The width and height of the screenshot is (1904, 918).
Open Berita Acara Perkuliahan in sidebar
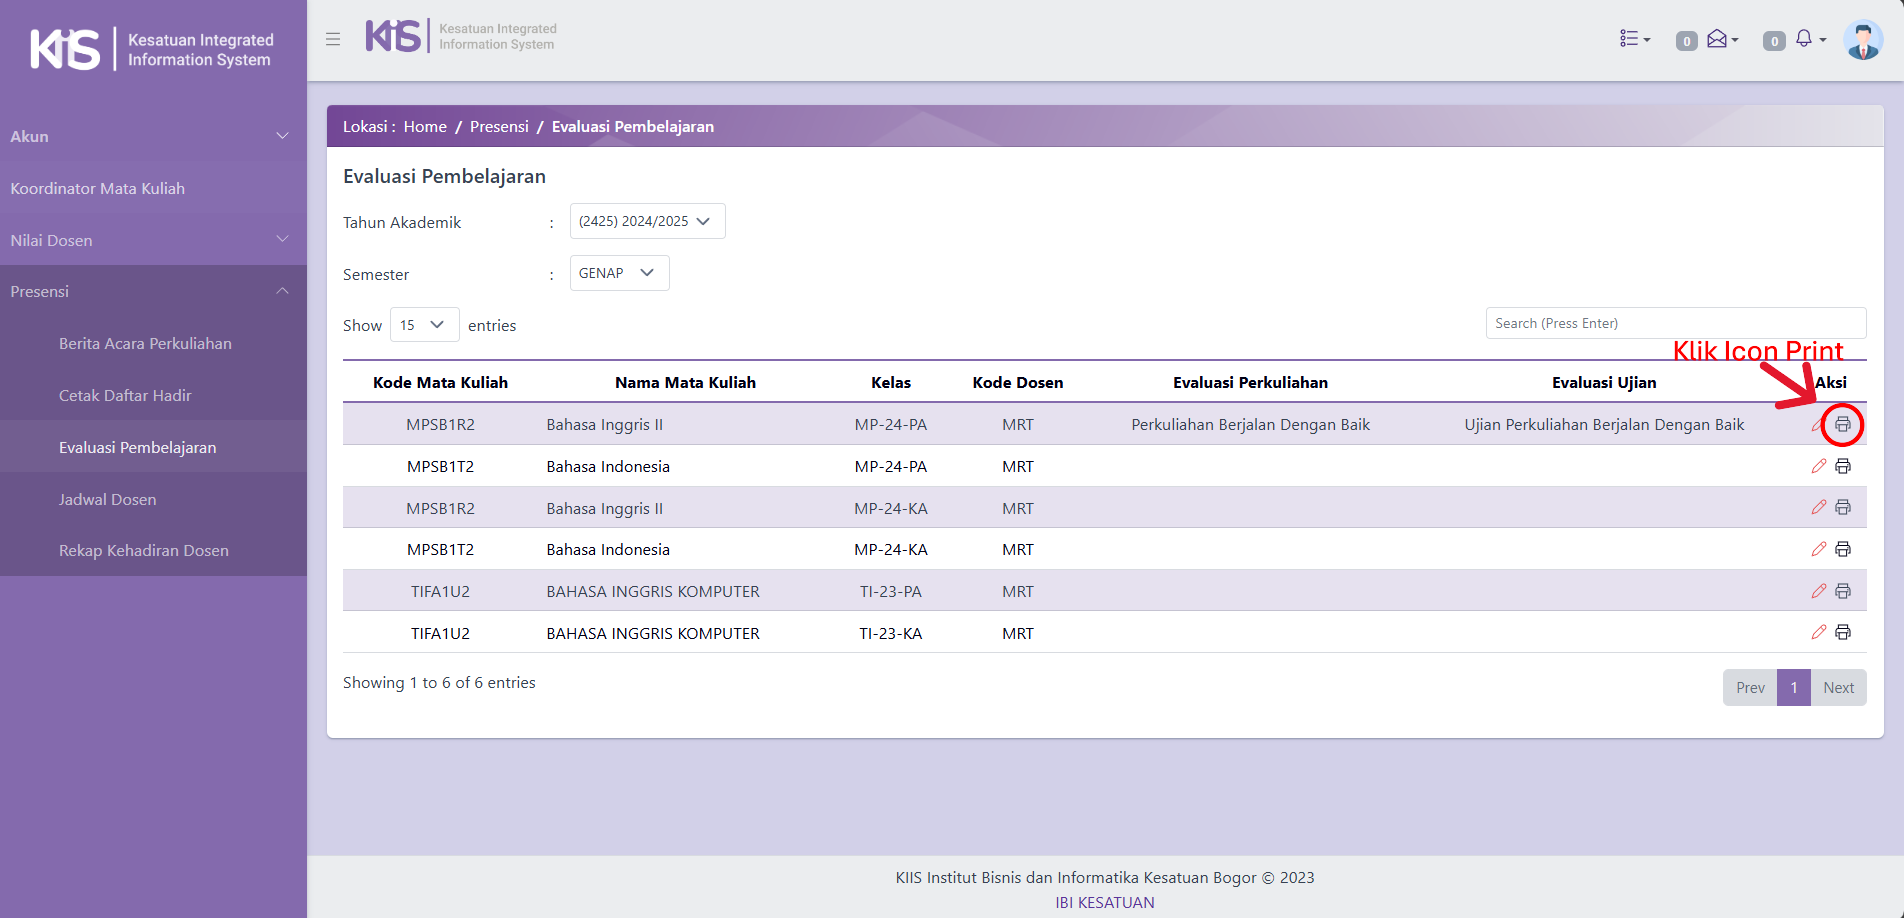(x=145, y=343)
